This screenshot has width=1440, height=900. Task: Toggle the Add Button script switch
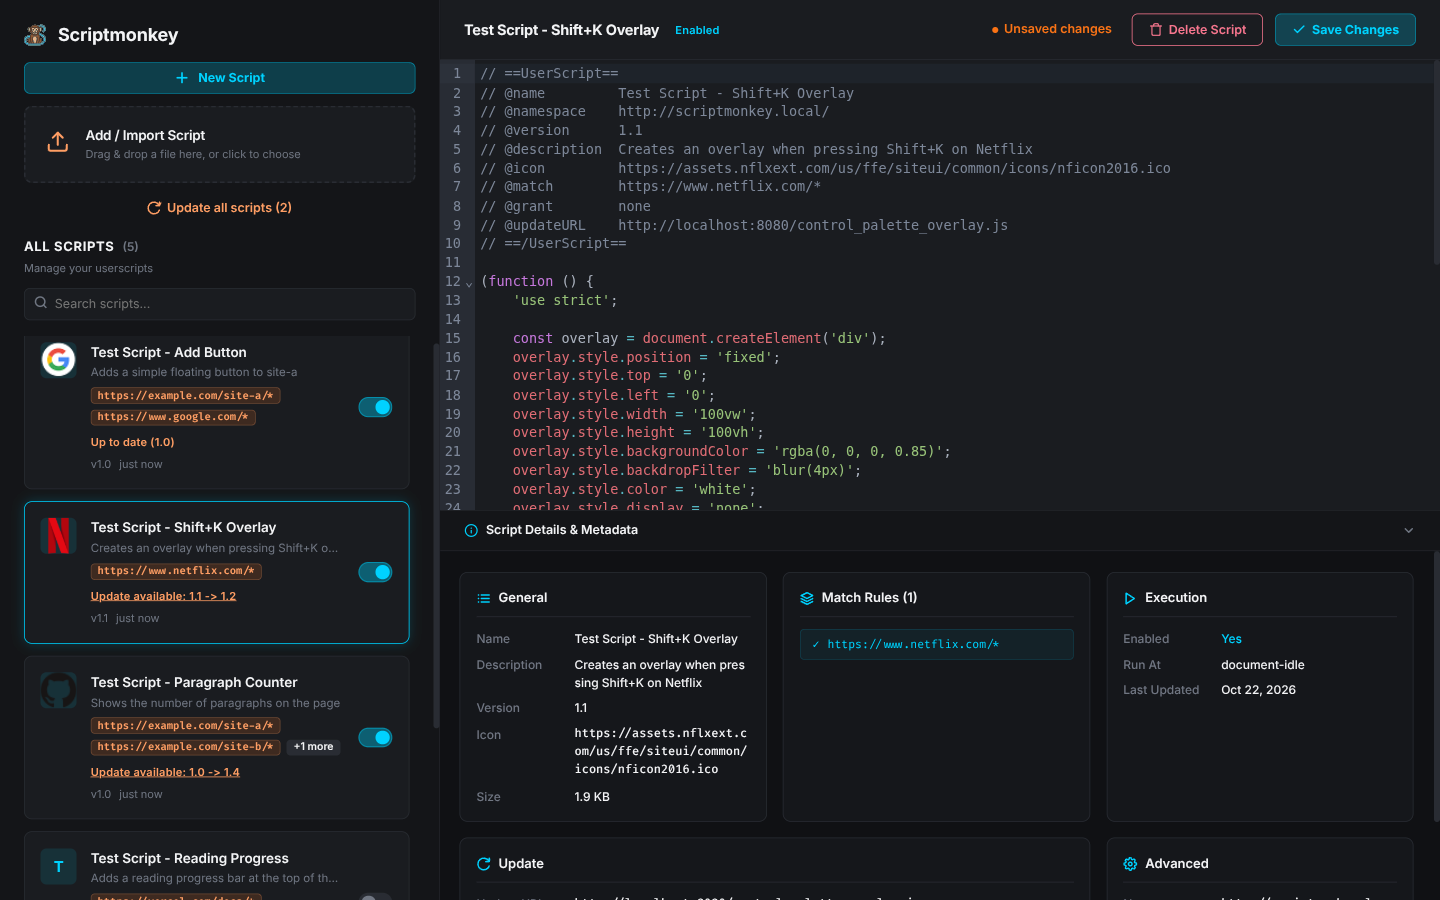375,407
